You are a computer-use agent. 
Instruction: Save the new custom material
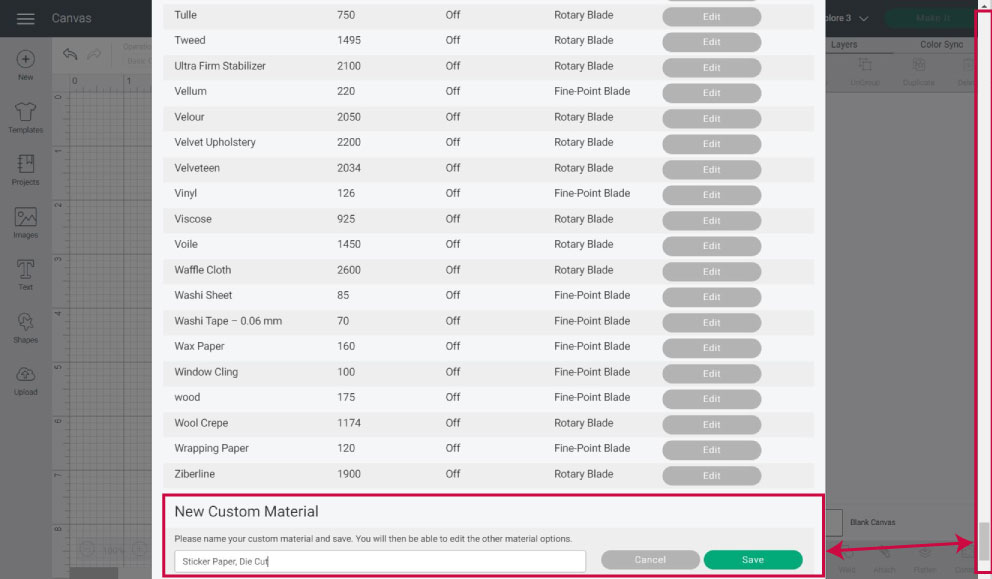point(752,560)
